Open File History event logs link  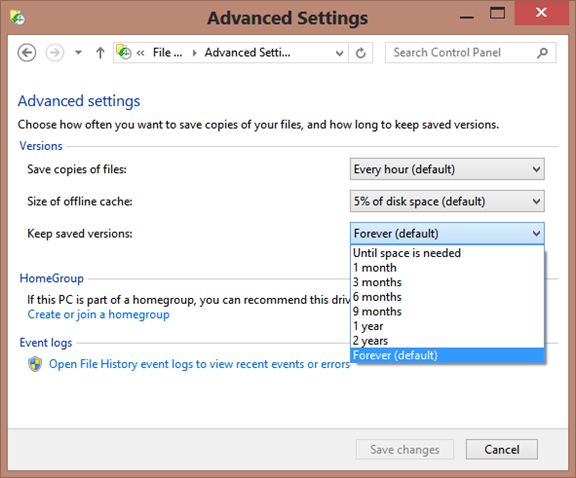(199, 364)
